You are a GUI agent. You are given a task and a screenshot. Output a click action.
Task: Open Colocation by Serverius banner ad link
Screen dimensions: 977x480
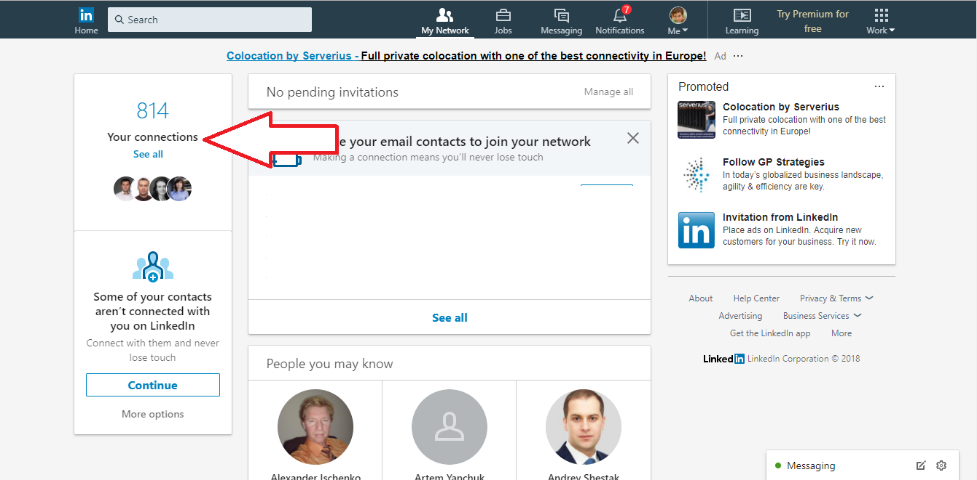click(x=466, y=56)
